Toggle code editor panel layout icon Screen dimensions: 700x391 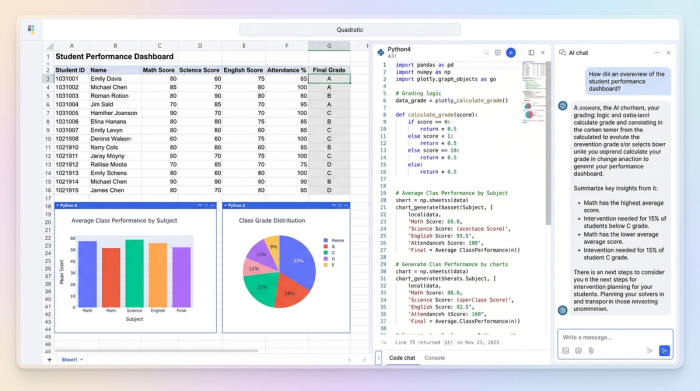[x=531, y=53]
